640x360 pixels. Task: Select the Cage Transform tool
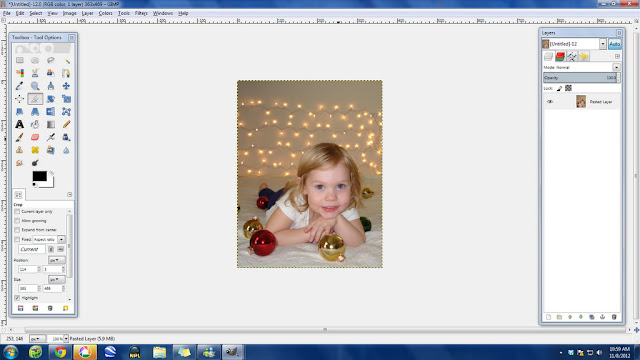click(66, 111)
